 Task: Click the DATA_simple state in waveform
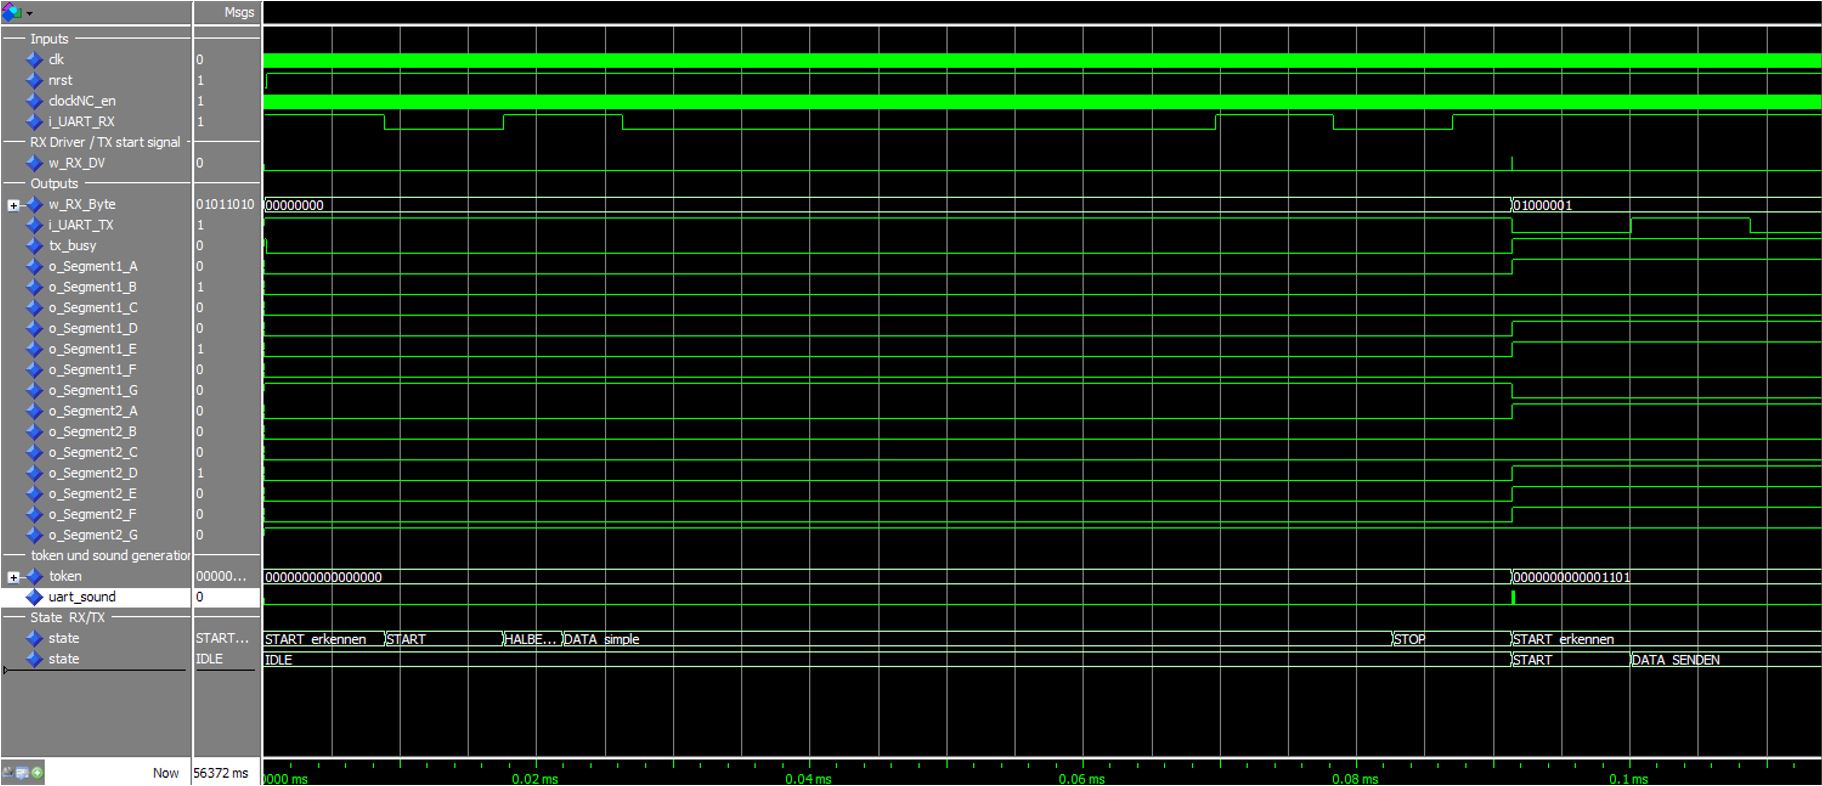click(x=602, y=639)
